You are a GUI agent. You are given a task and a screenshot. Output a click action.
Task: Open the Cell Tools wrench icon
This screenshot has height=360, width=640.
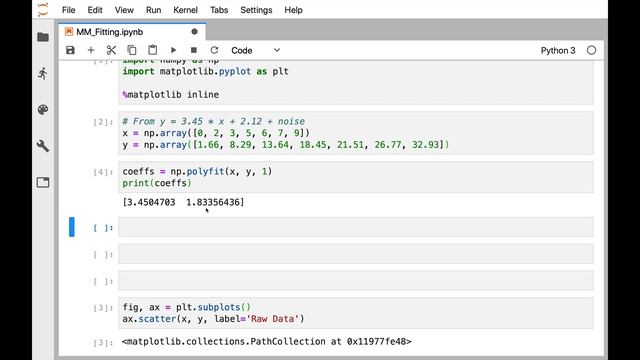(43, 146)
